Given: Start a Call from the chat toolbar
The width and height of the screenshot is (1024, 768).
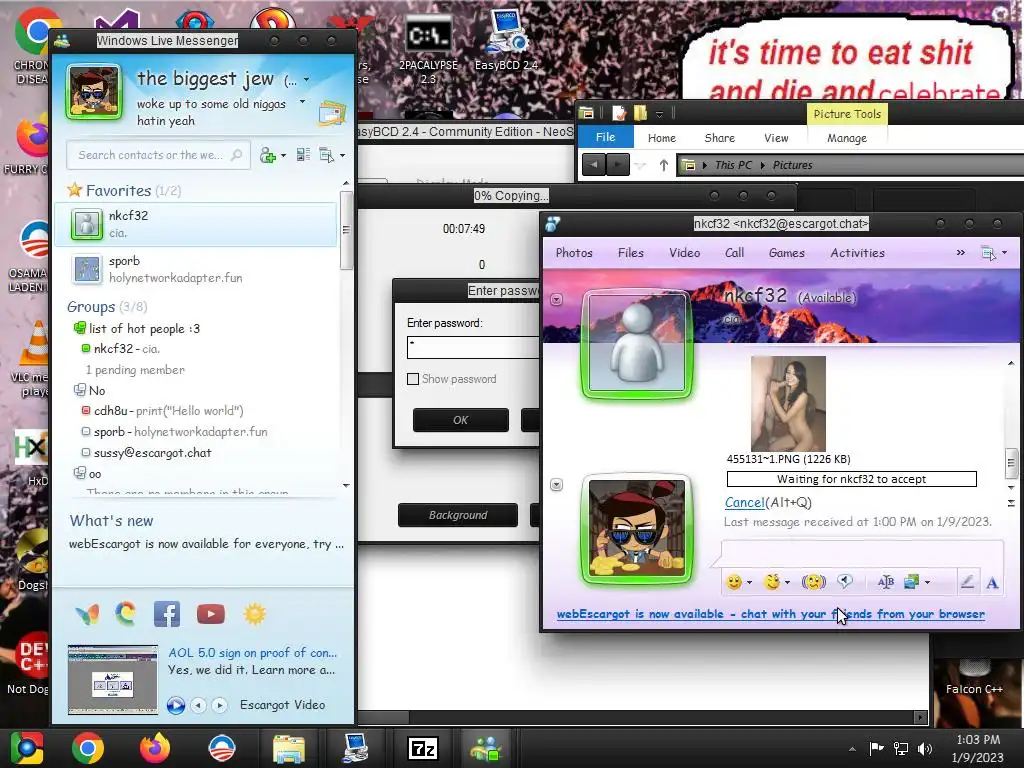Looking at the screenshot, I should 734,253.
